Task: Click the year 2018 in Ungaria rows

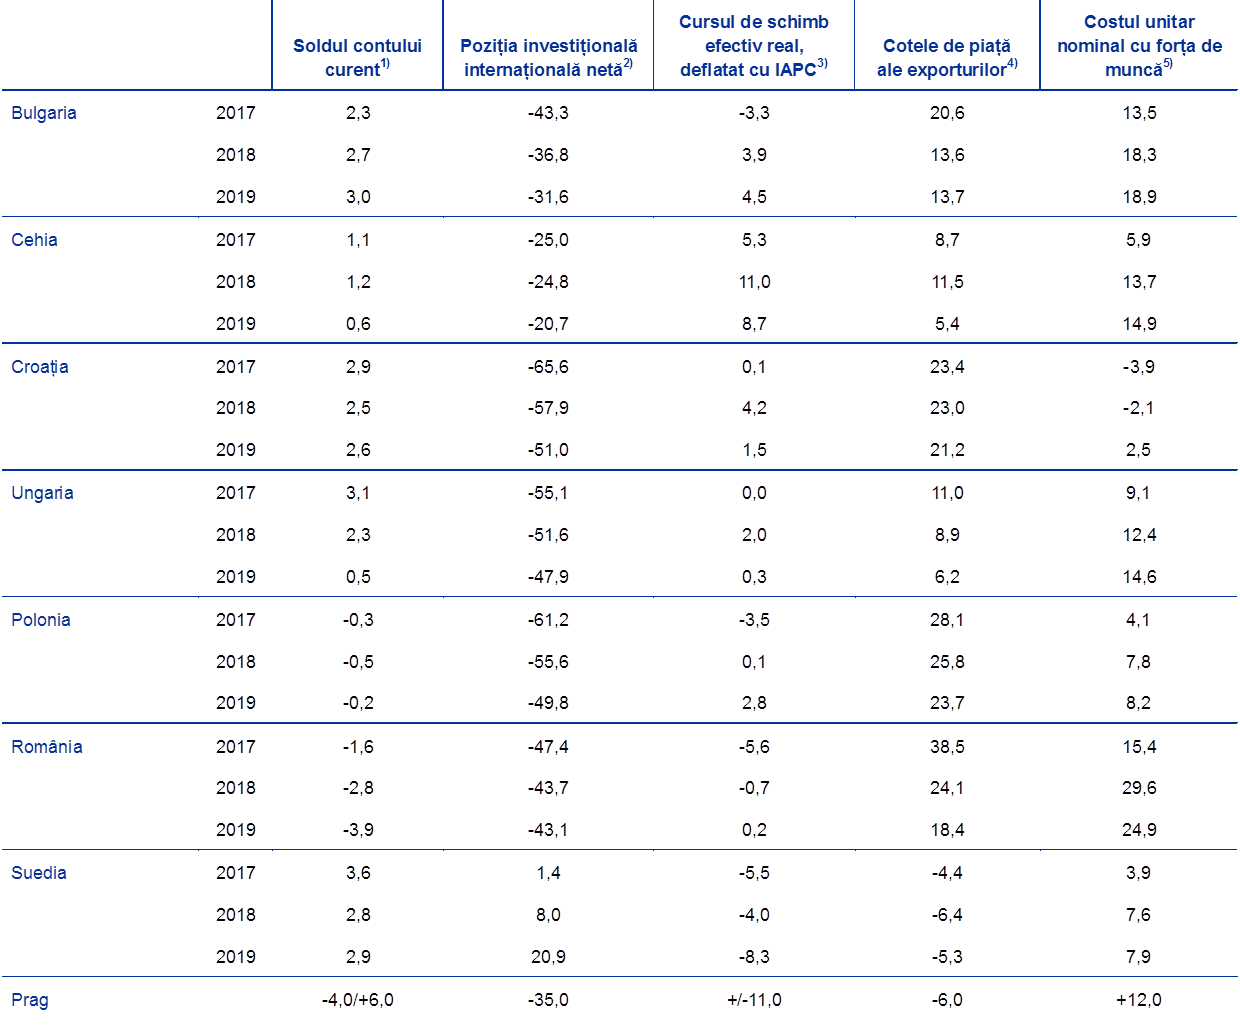Action: pyautogui.click(x=236, y=535)
